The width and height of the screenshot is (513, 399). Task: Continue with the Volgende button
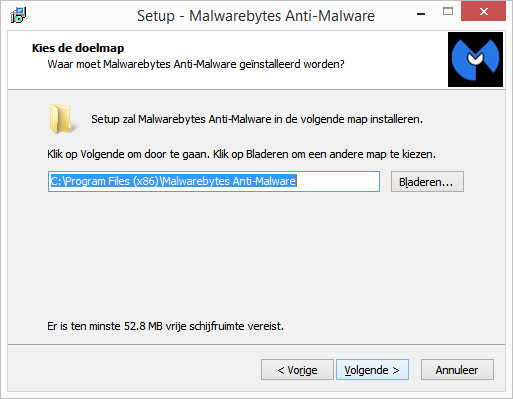point(372,370)
